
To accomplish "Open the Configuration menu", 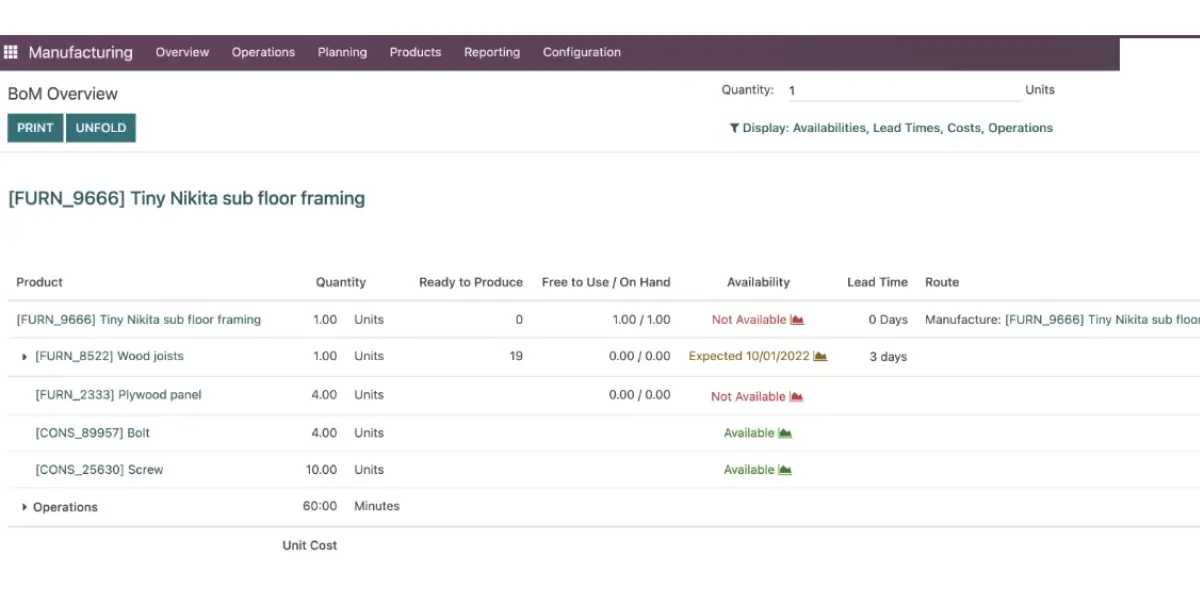I will point(582,52).
